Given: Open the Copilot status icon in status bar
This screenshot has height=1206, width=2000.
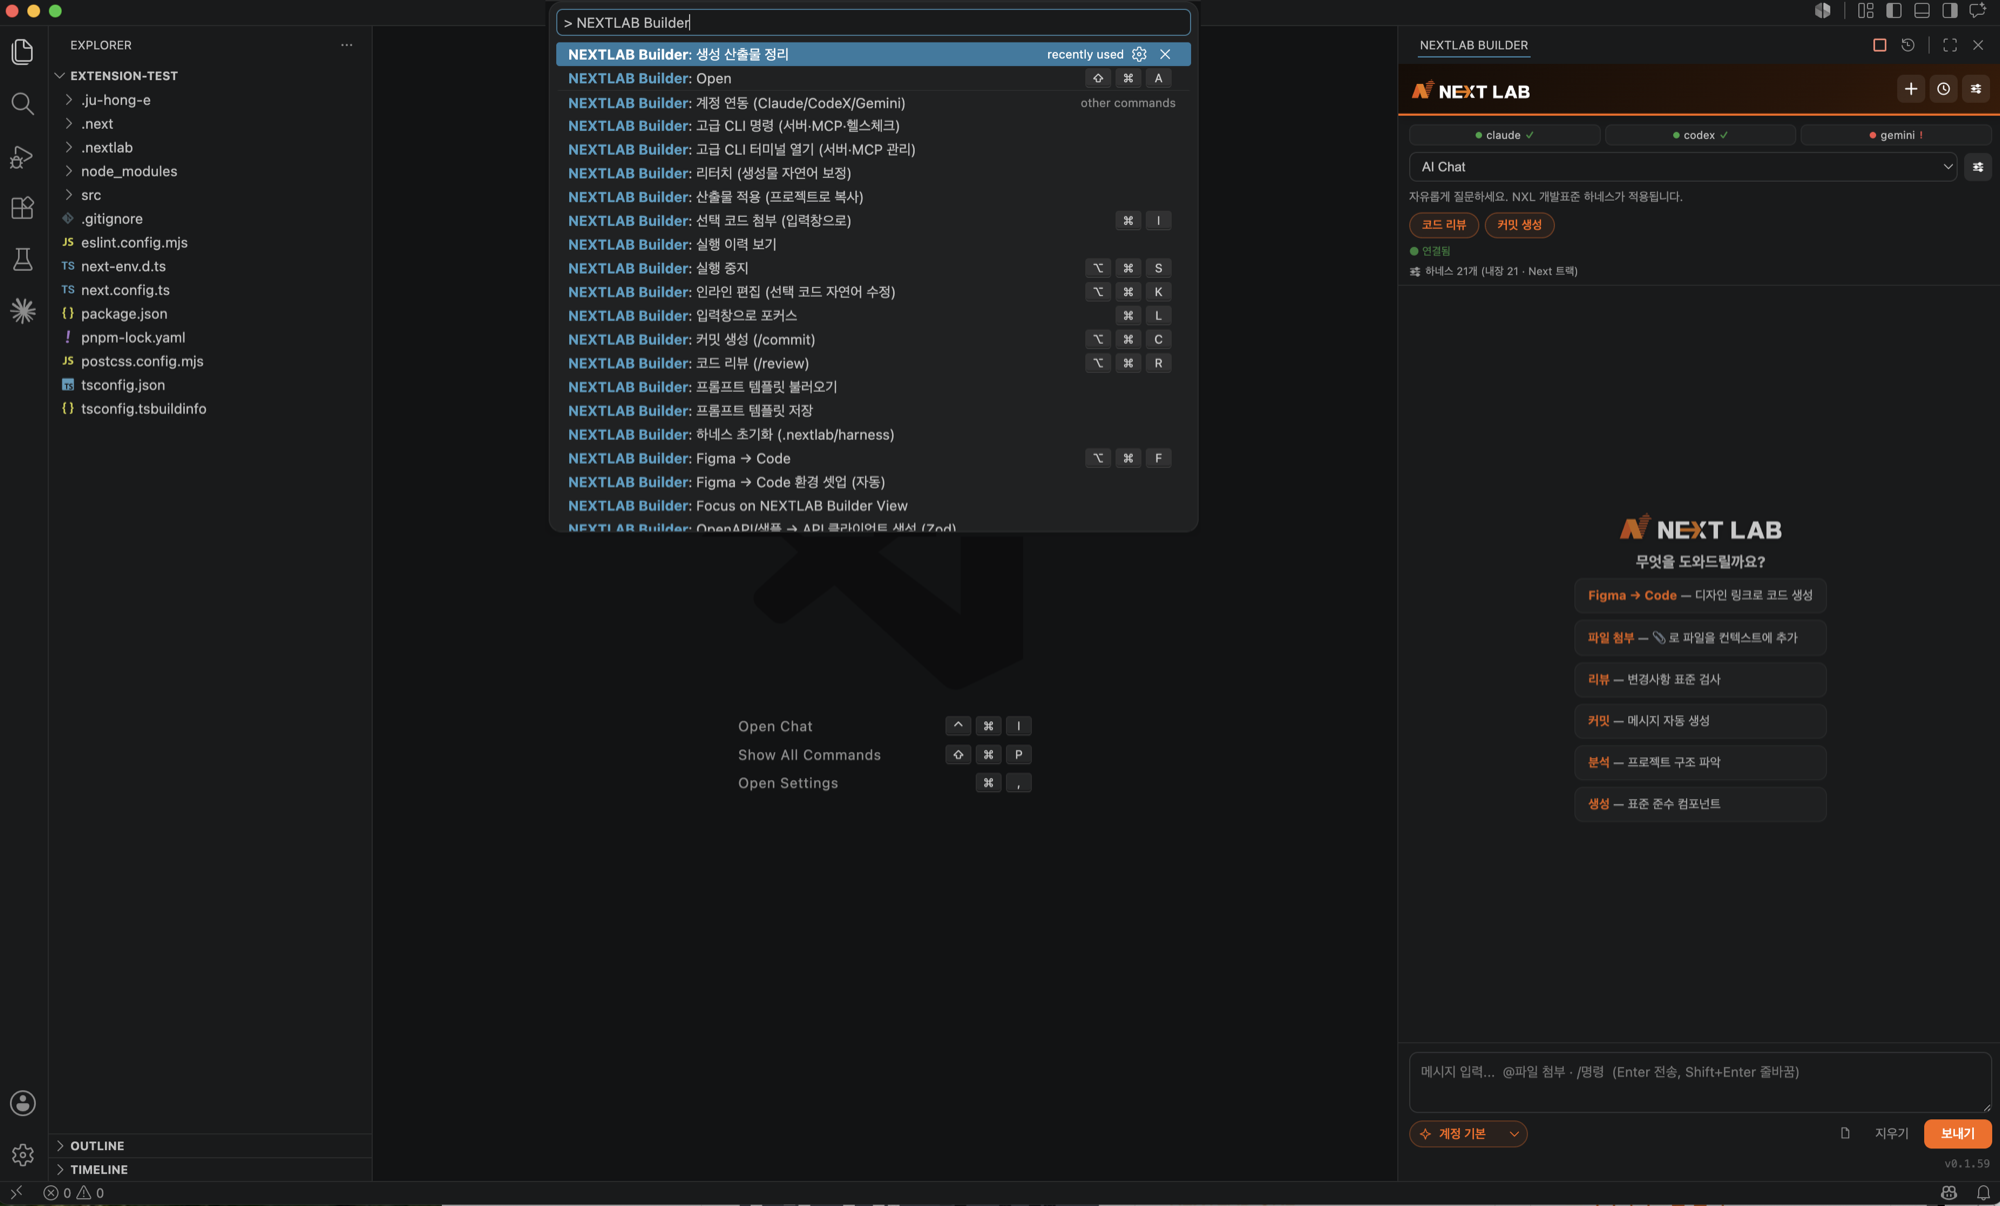Looking at the screenshot, I should pyautogui.click(x=1949, y=1193).
